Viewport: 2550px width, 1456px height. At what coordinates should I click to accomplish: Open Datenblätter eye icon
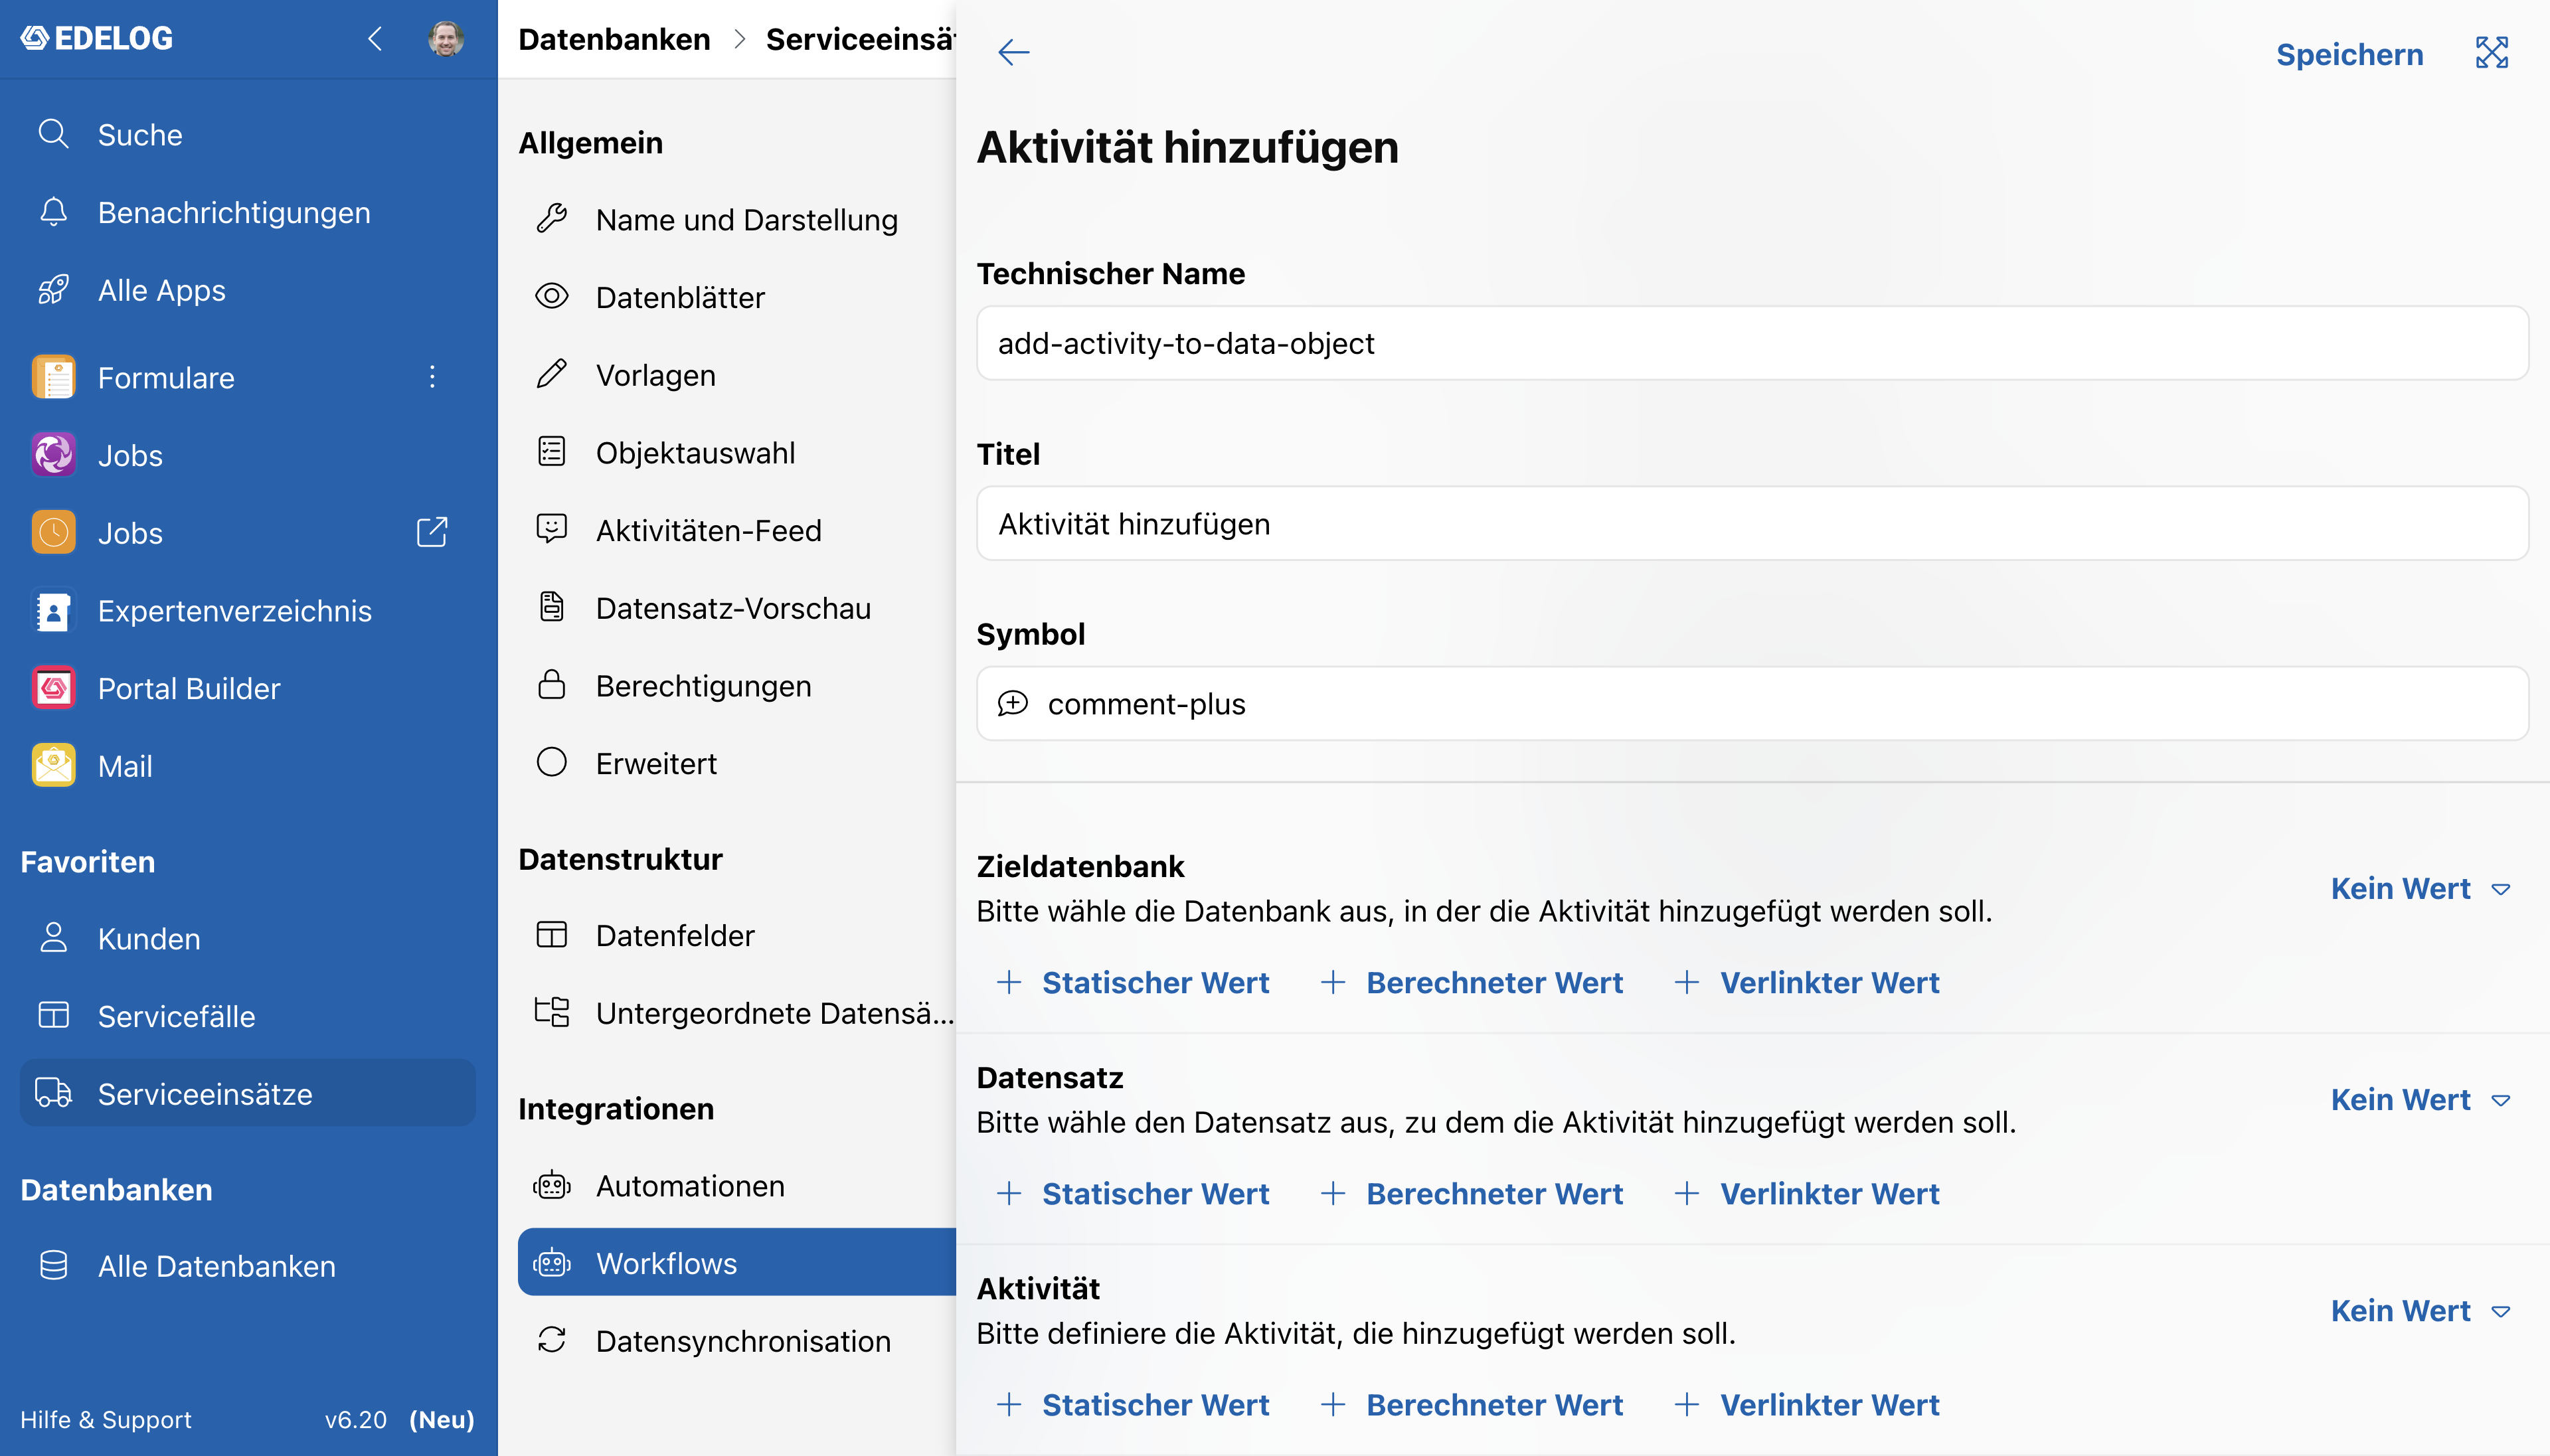click(x=552, y=296)
